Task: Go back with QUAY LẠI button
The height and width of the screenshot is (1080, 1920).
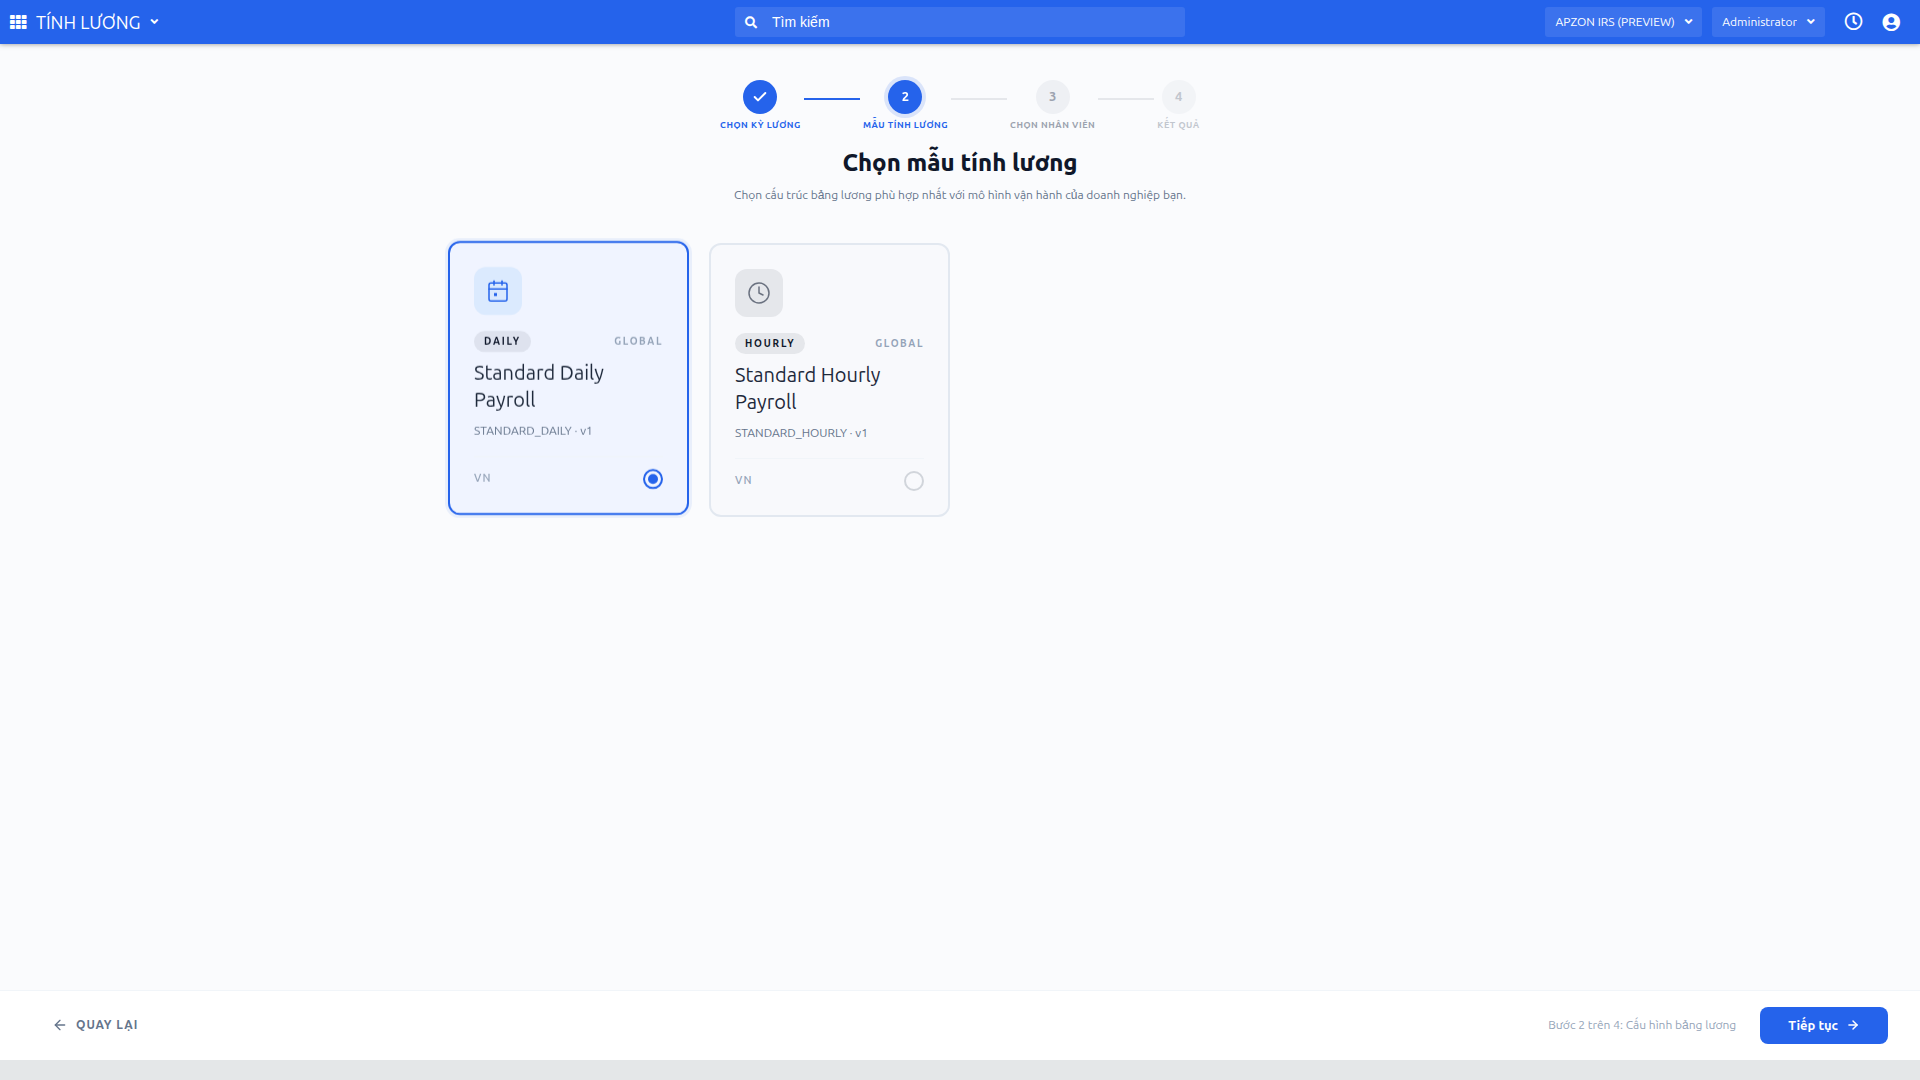Action: click(96, 1025)
